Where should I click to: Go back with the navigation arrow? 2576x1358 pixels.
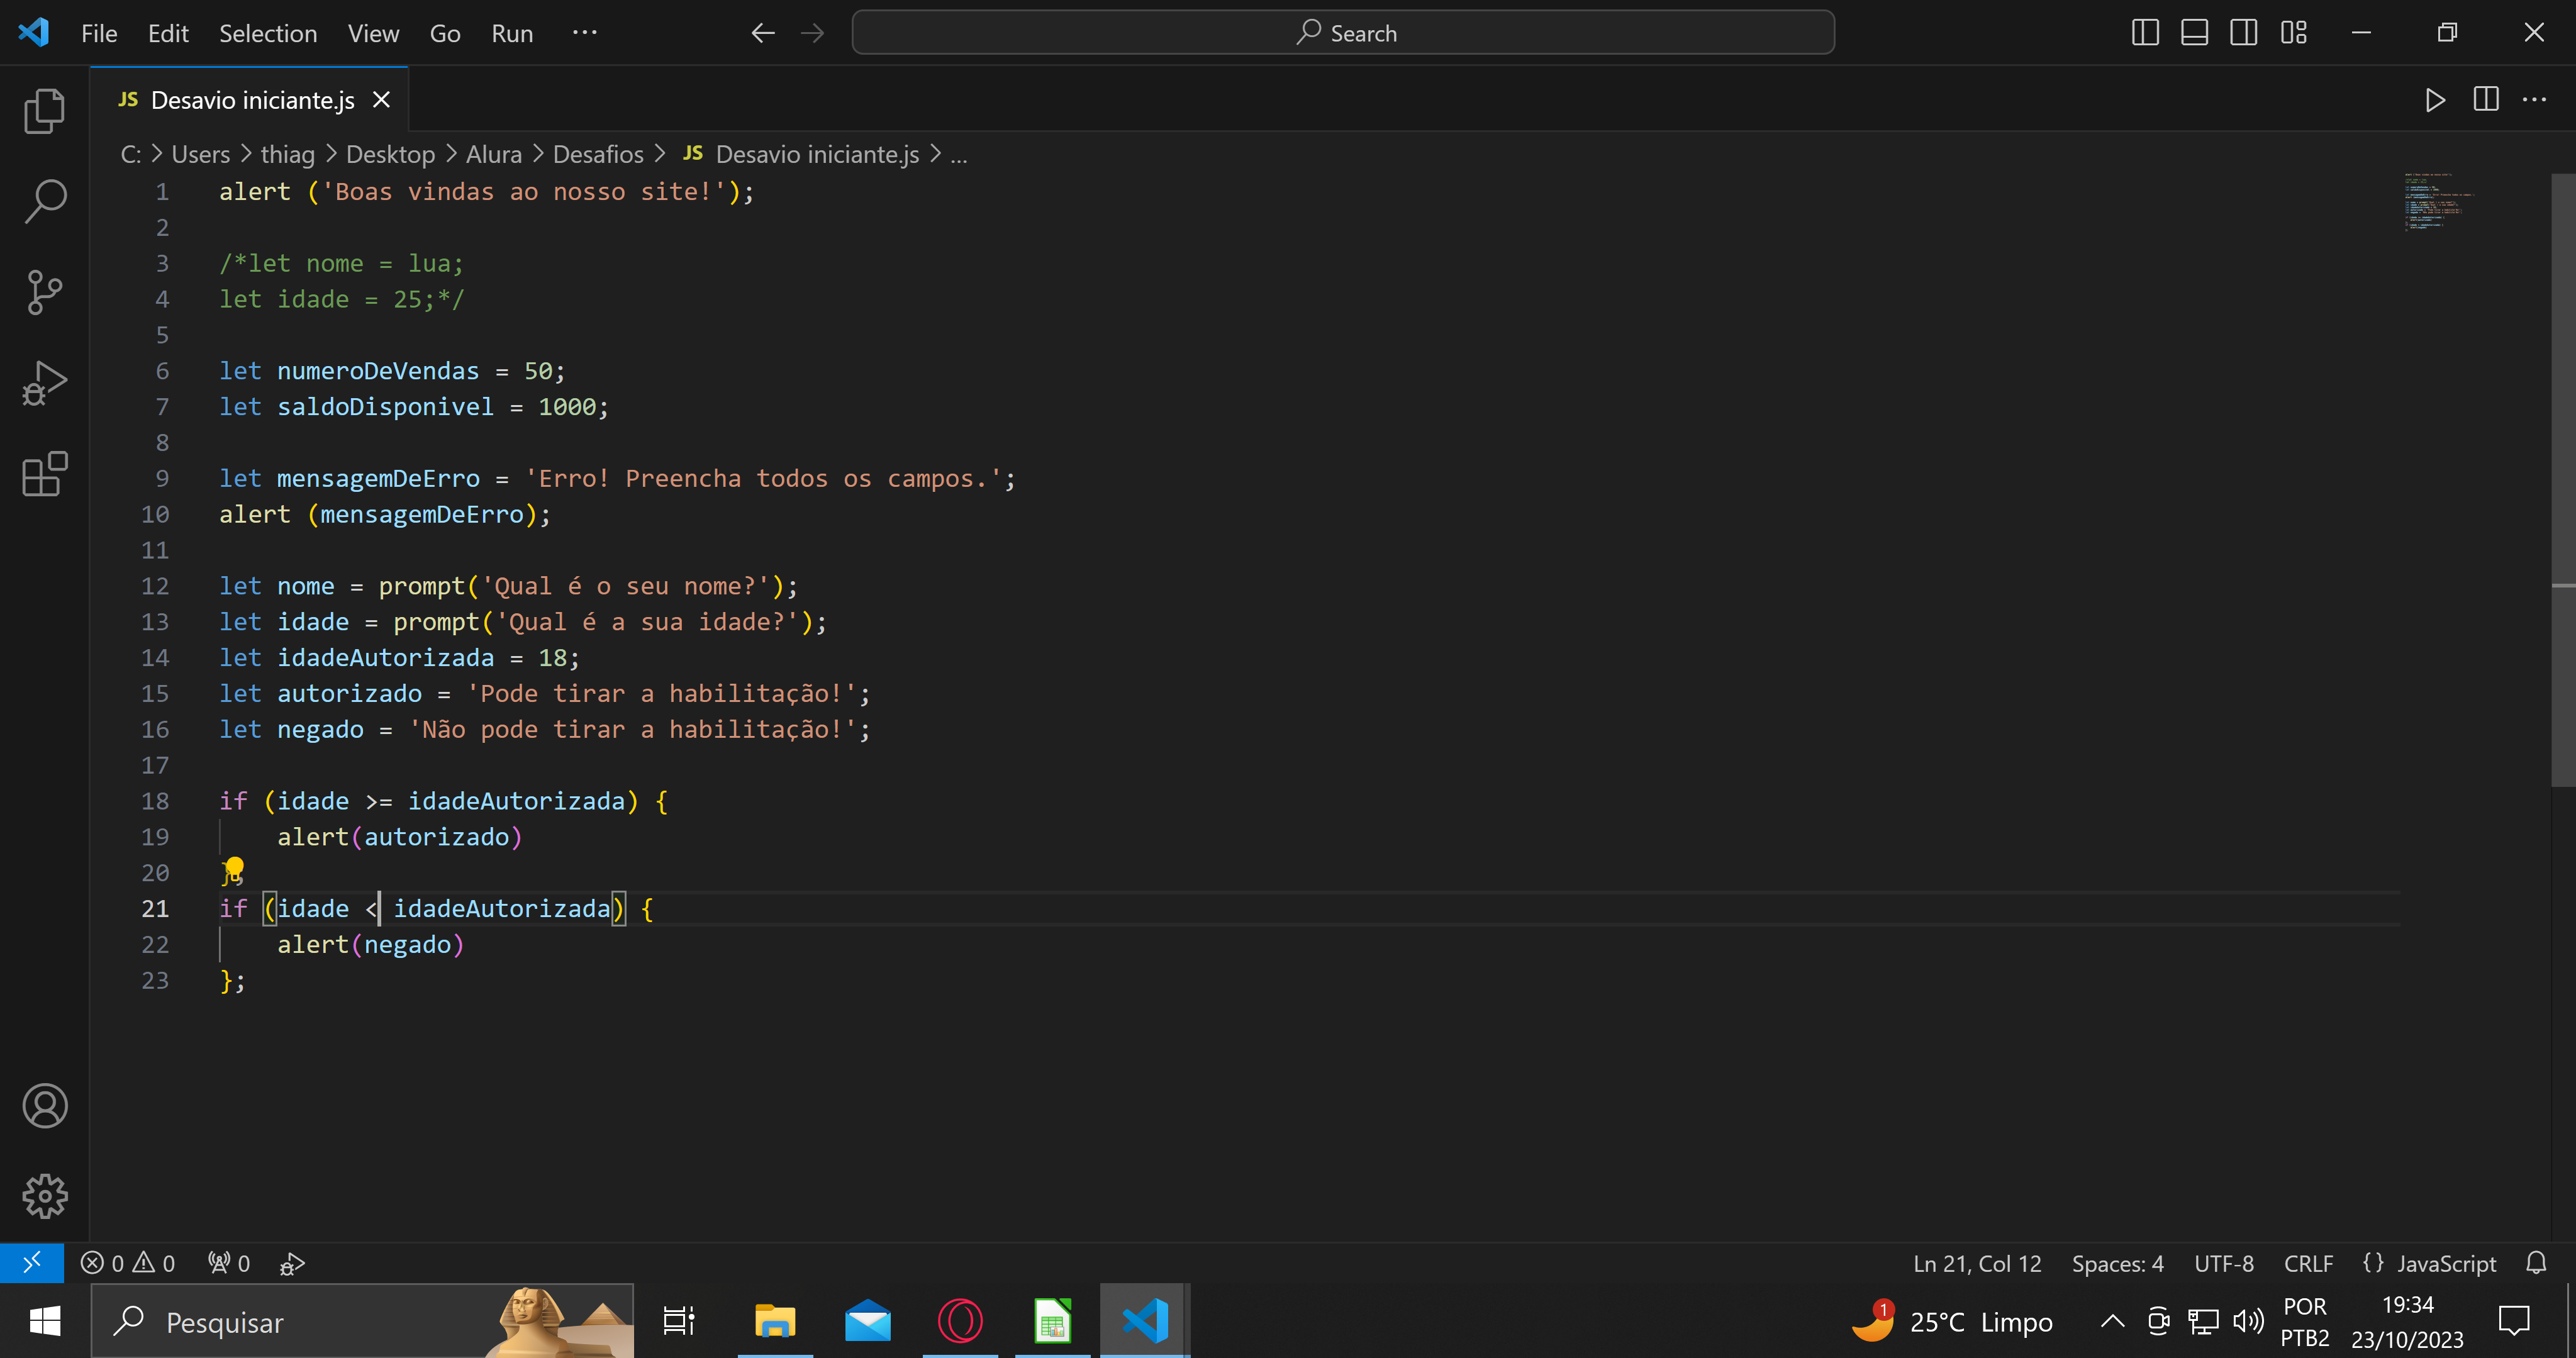pyautogui.click(x=763, y=33)
